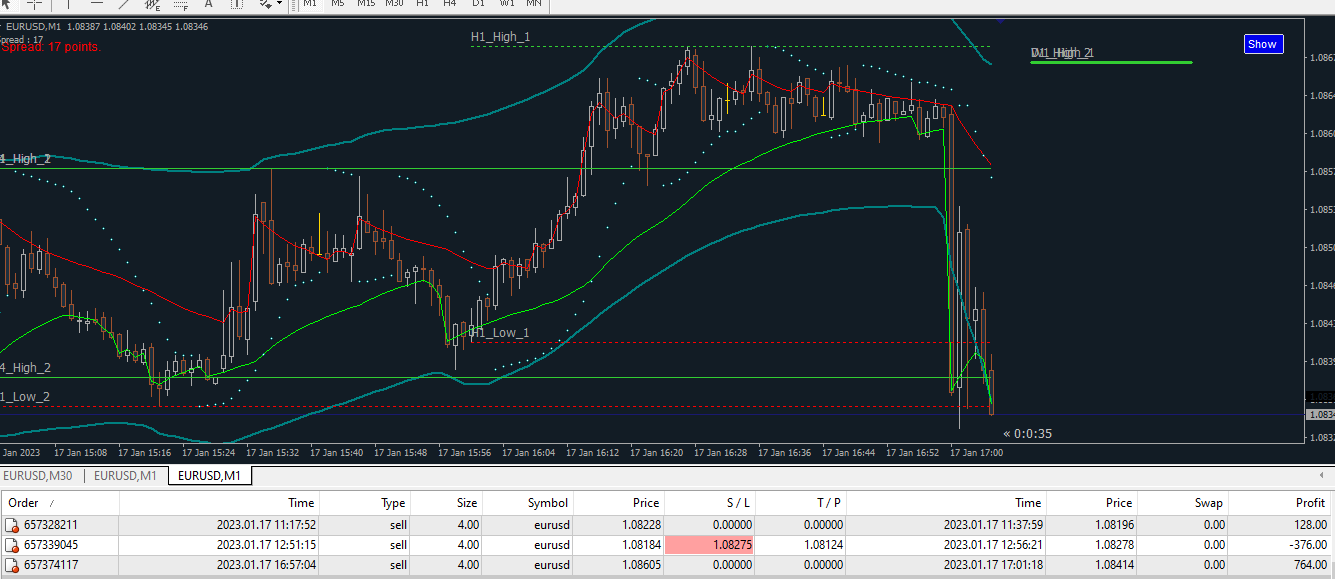1335x579 pixels.
Task: Open the unselected middle EURUSD,M1 chart tab
Action: 125,475
